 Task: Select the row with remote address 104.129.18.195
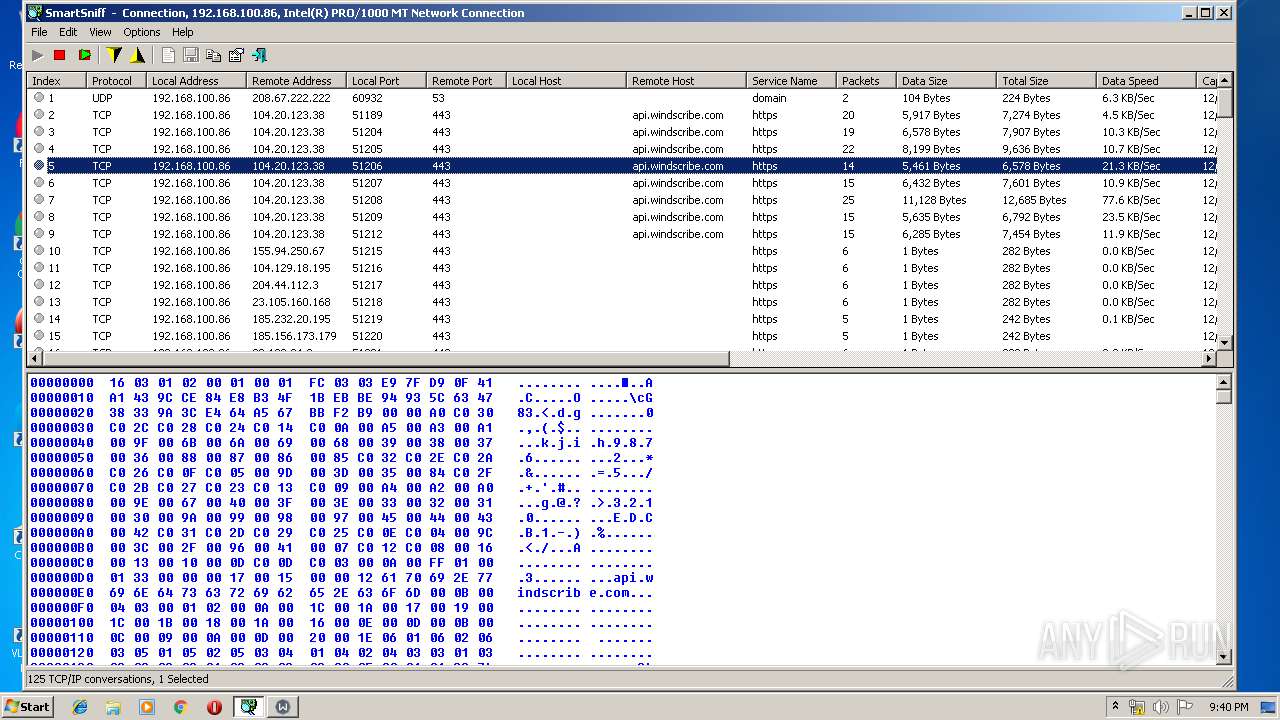coord(622,268)
